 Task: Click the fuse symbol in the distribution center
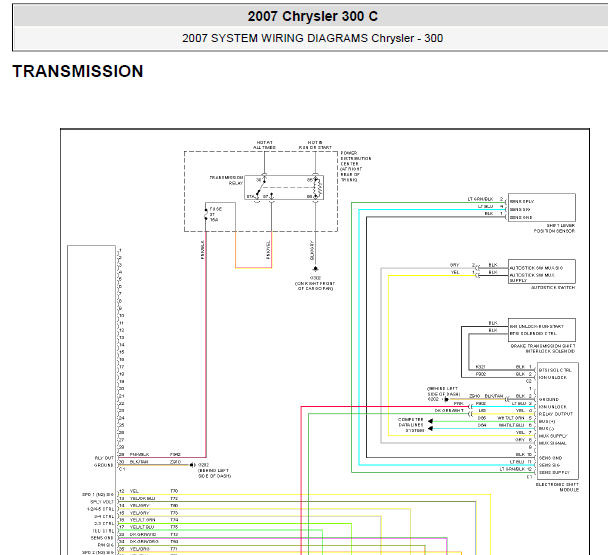[206, 214]
